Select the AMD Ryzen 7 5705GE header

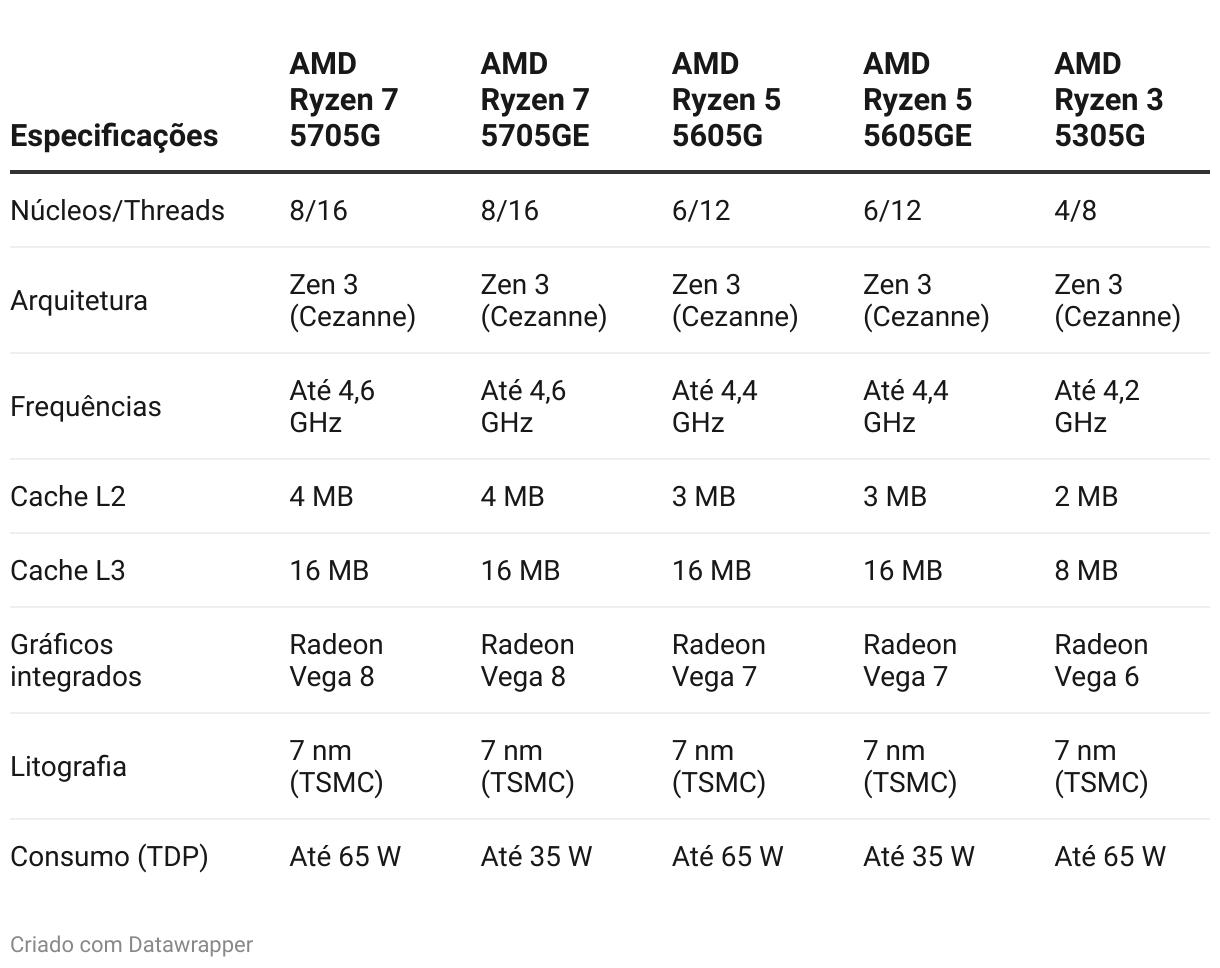click(535, 99)
